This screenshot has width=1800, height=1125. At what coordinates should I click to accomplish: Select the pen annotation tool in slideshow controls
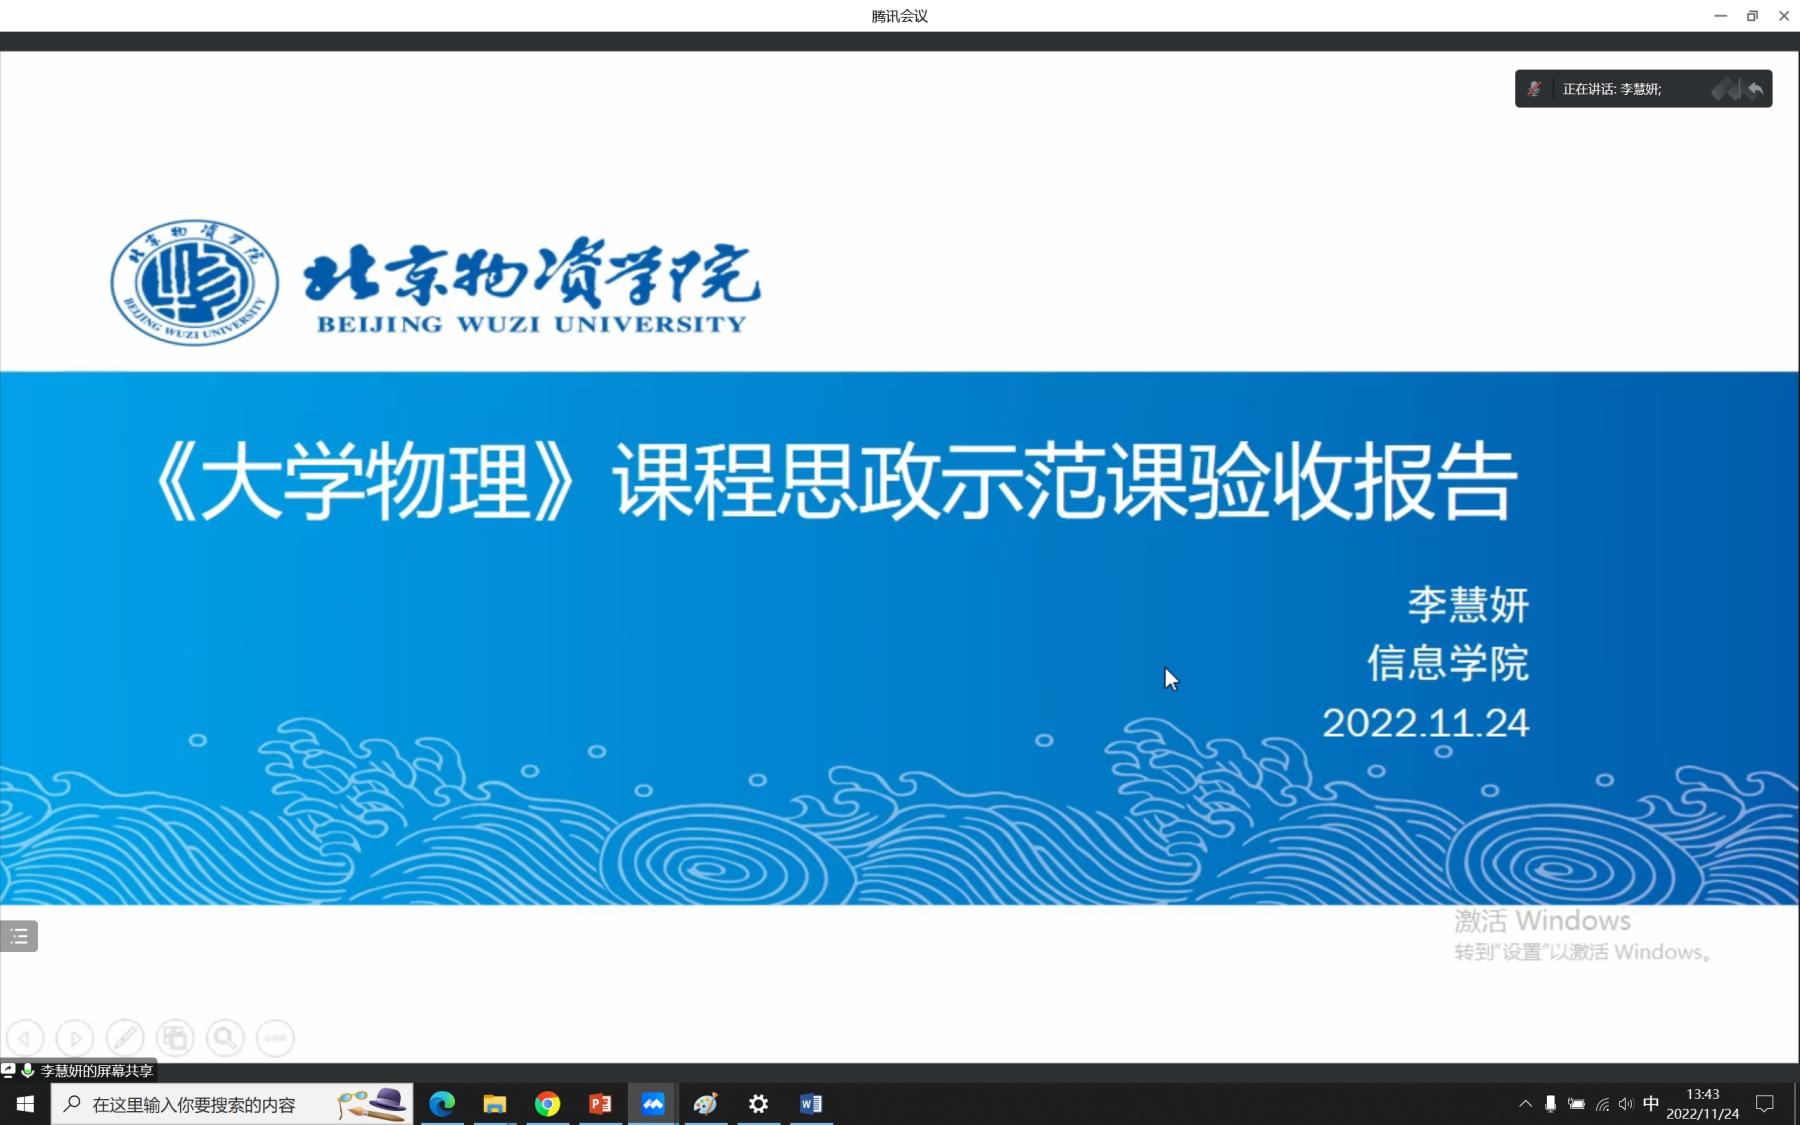pos(125,1038)
